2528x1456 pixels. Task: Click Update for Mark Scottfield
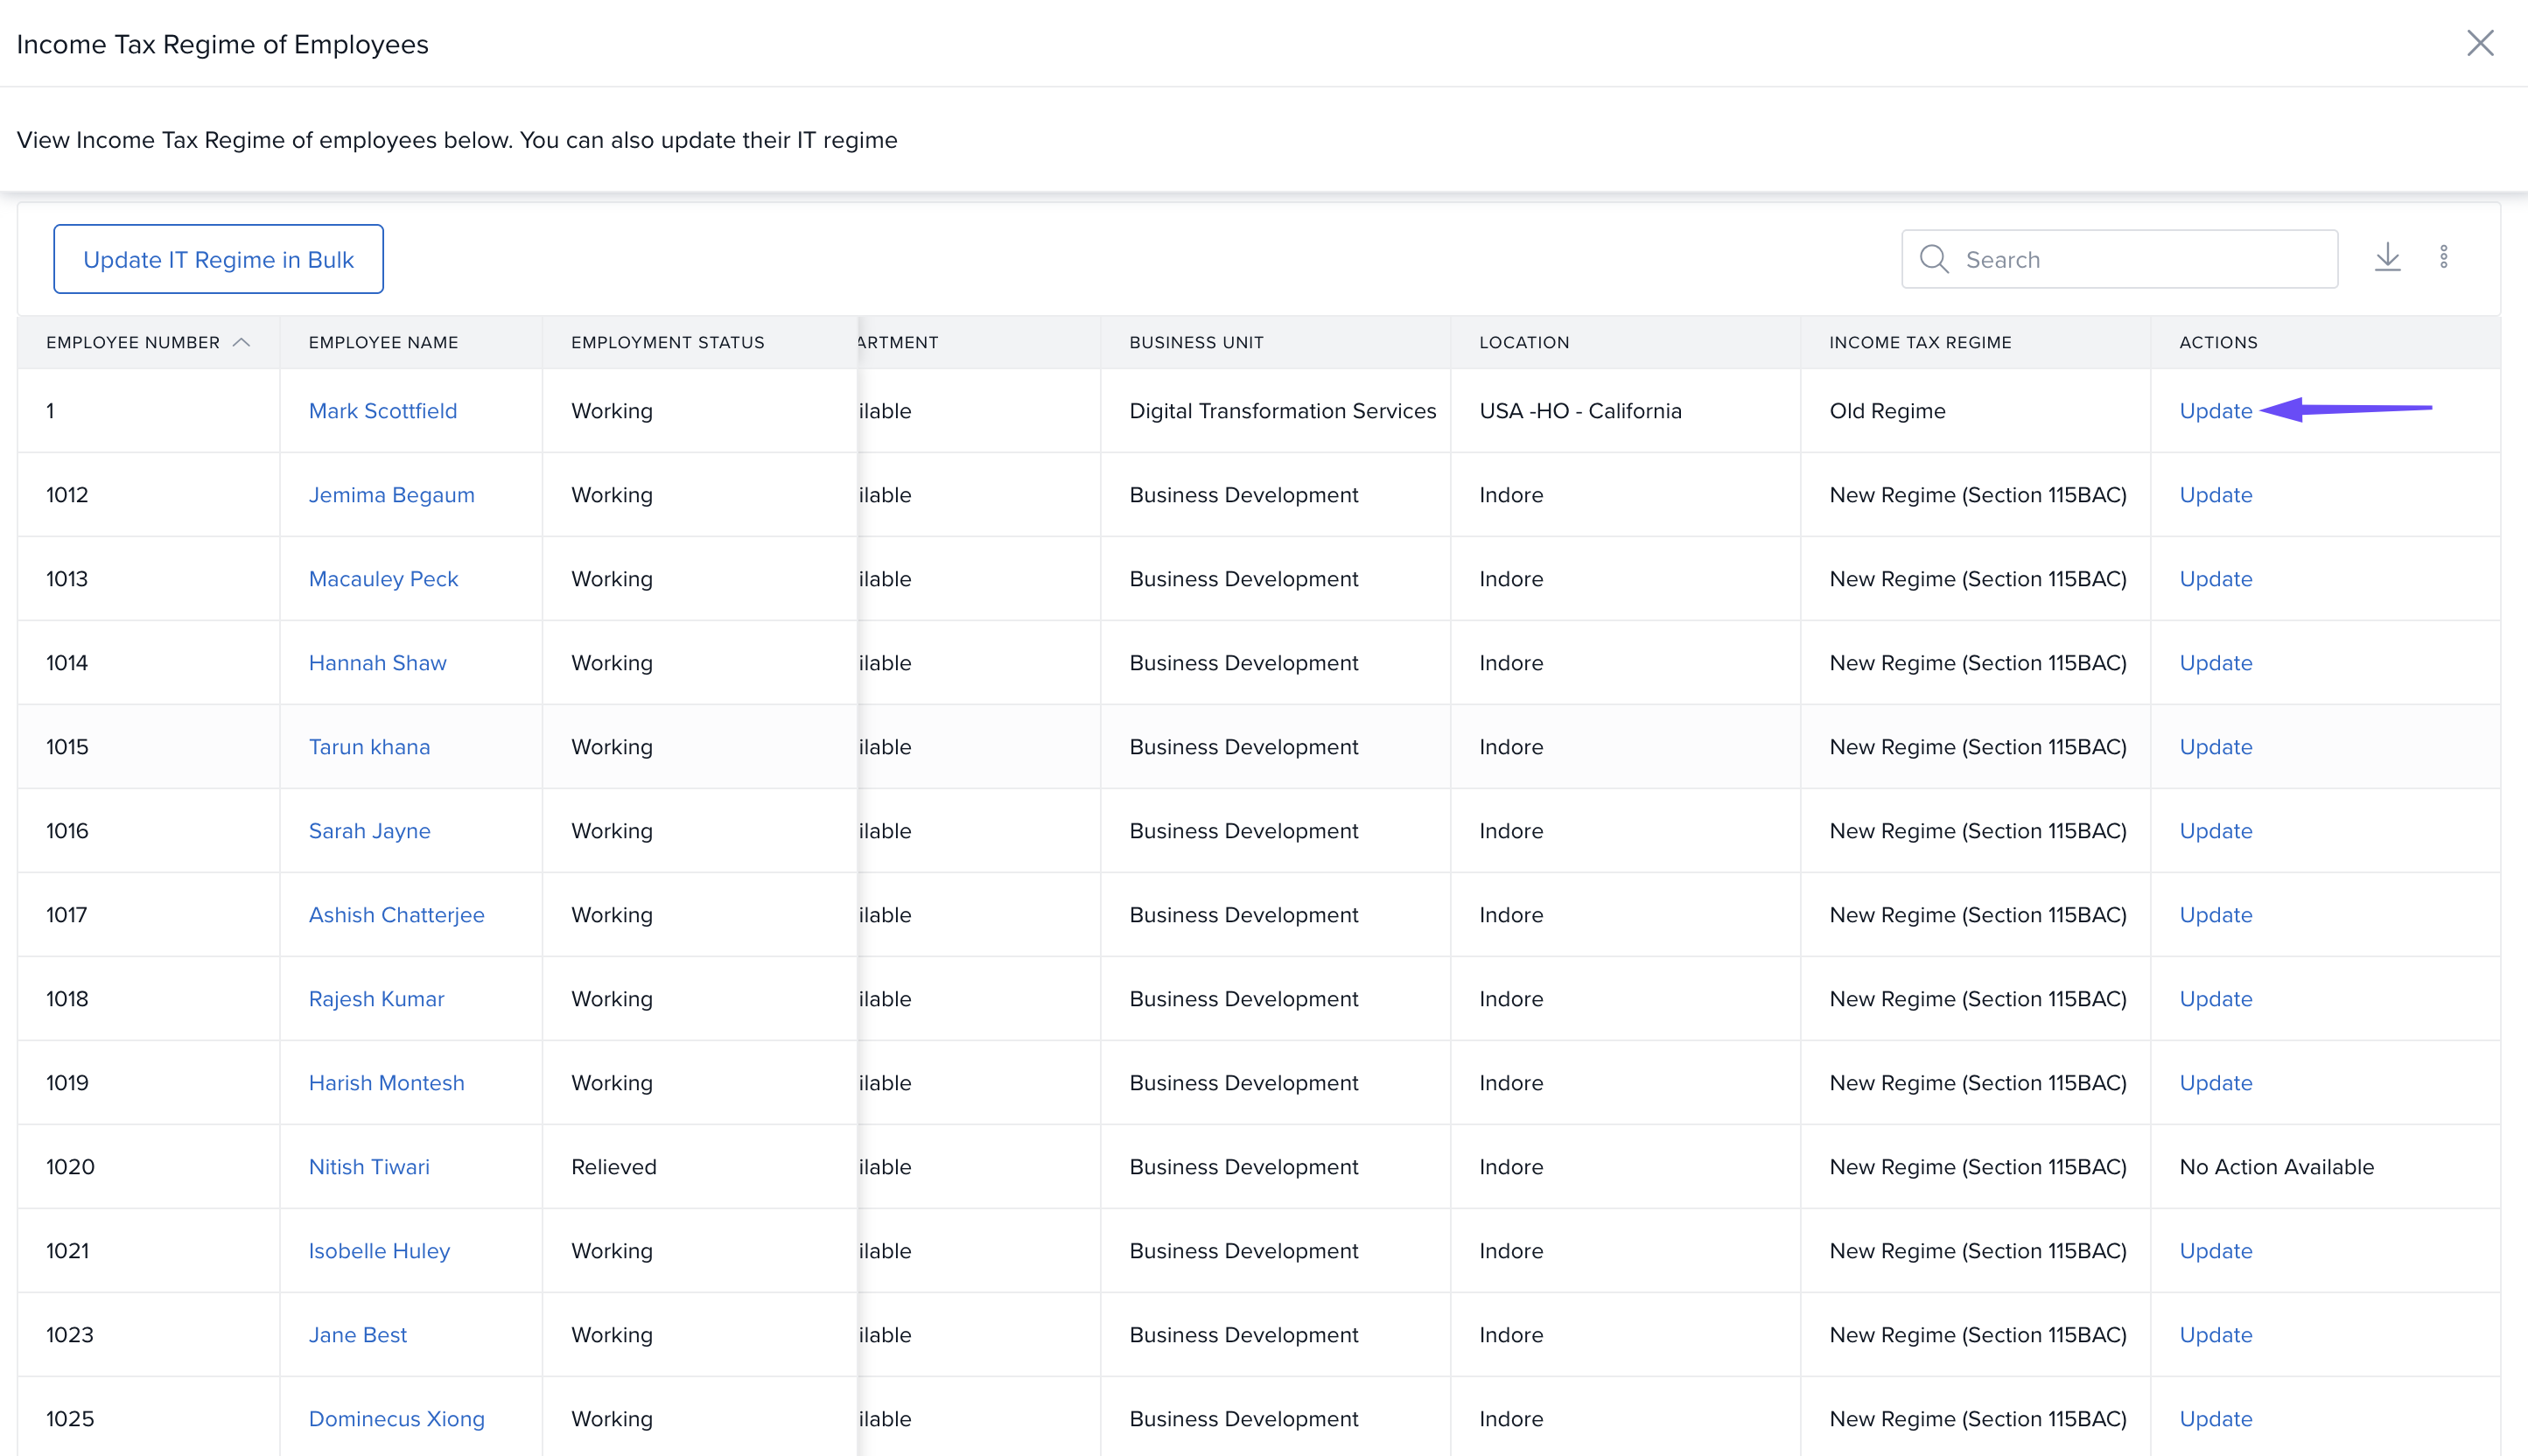tap(2215, 411)
